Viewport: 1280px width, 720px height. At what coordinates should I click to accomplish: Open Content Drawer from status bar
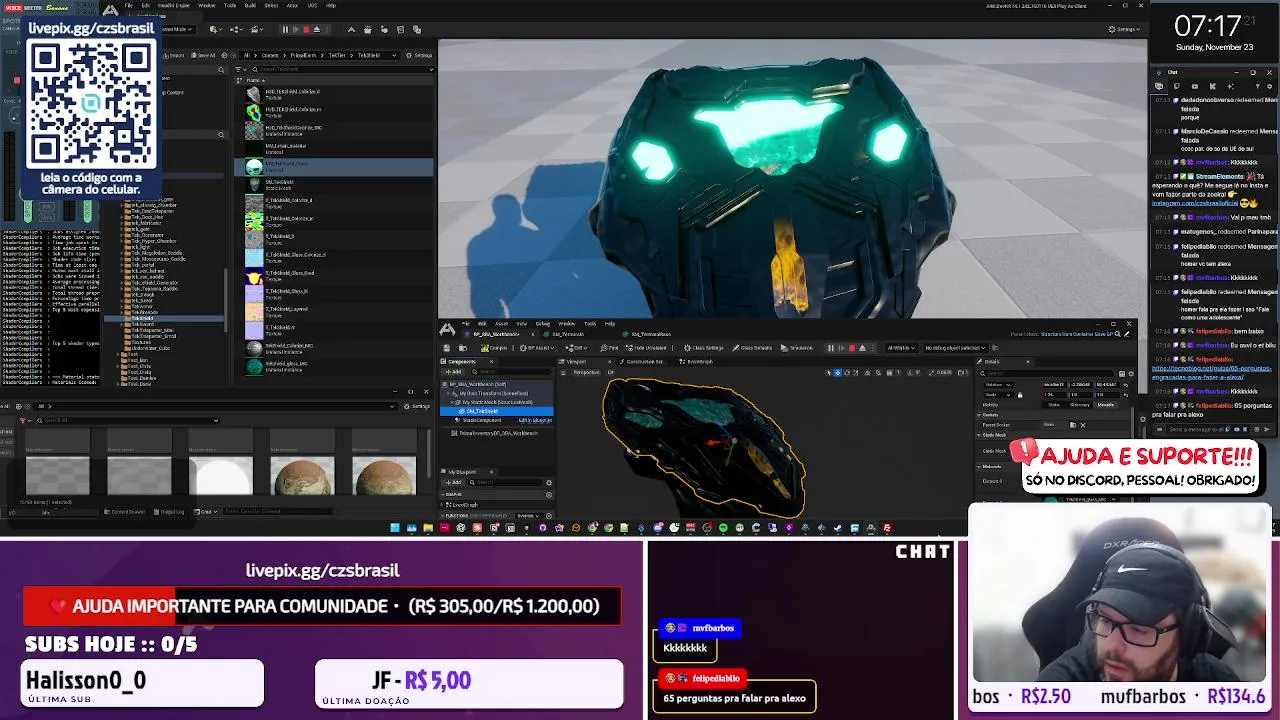125,511
